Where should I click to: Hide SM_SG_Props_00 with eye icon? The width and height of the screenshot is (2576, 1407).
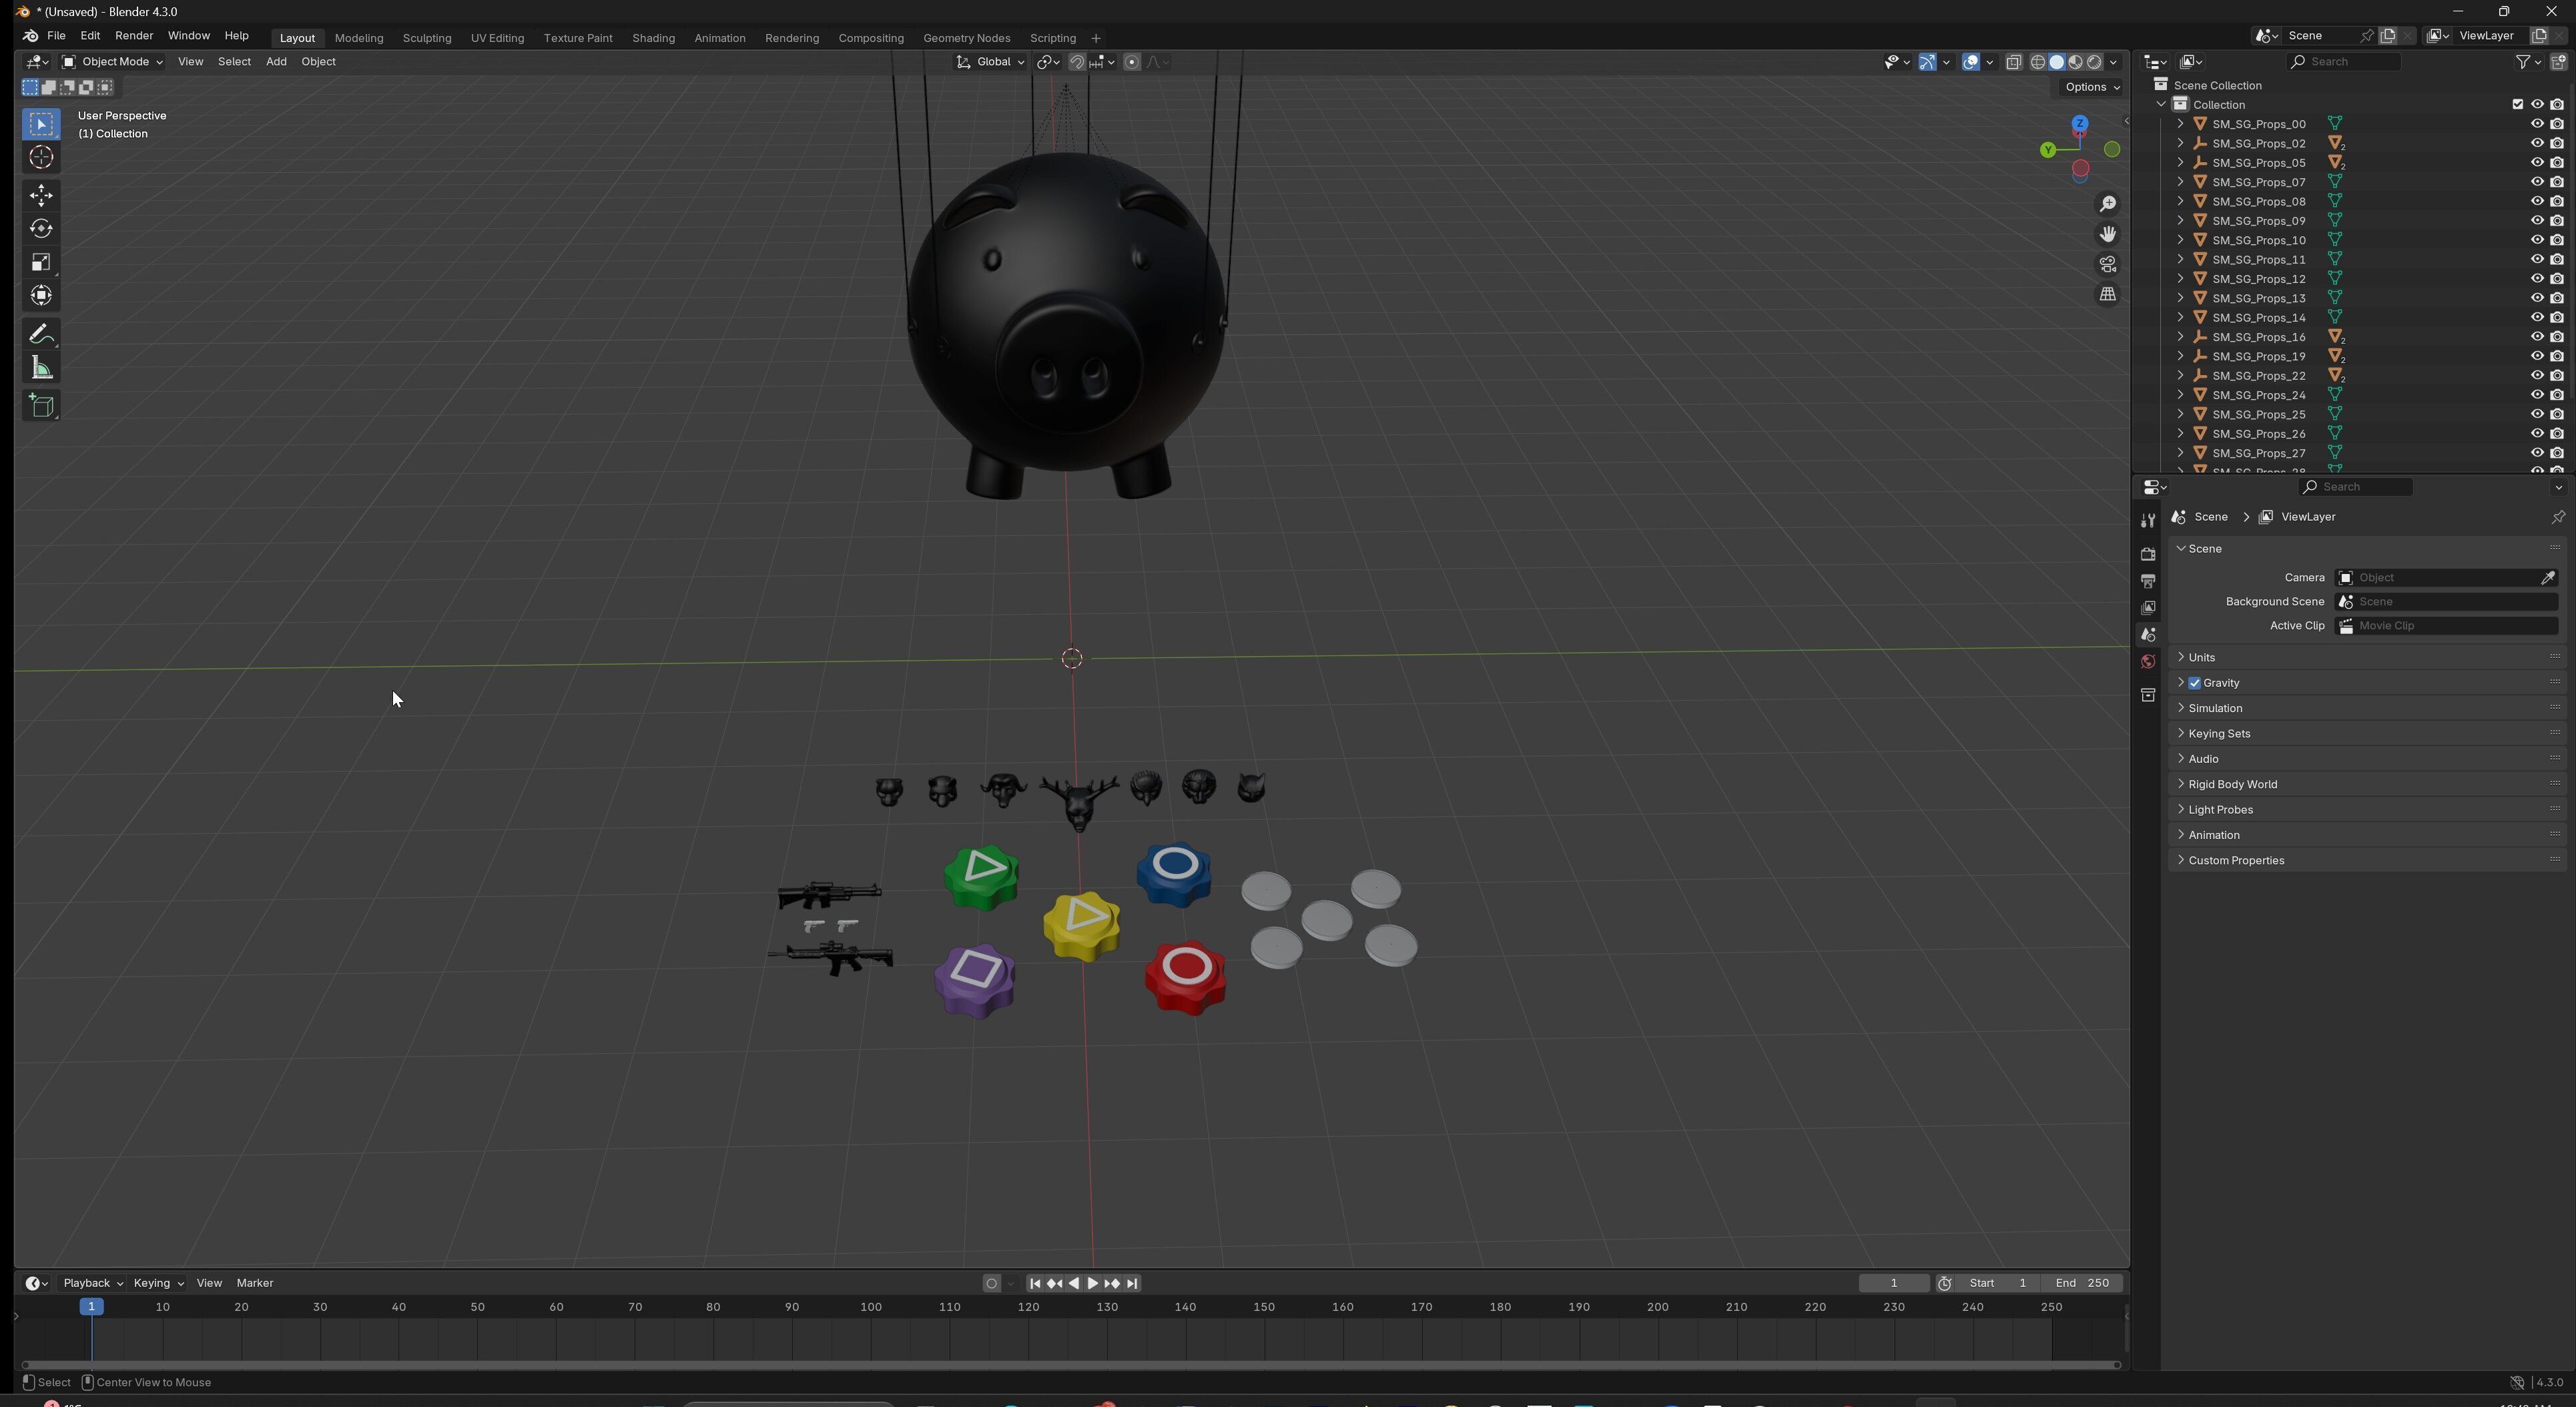2536,124
